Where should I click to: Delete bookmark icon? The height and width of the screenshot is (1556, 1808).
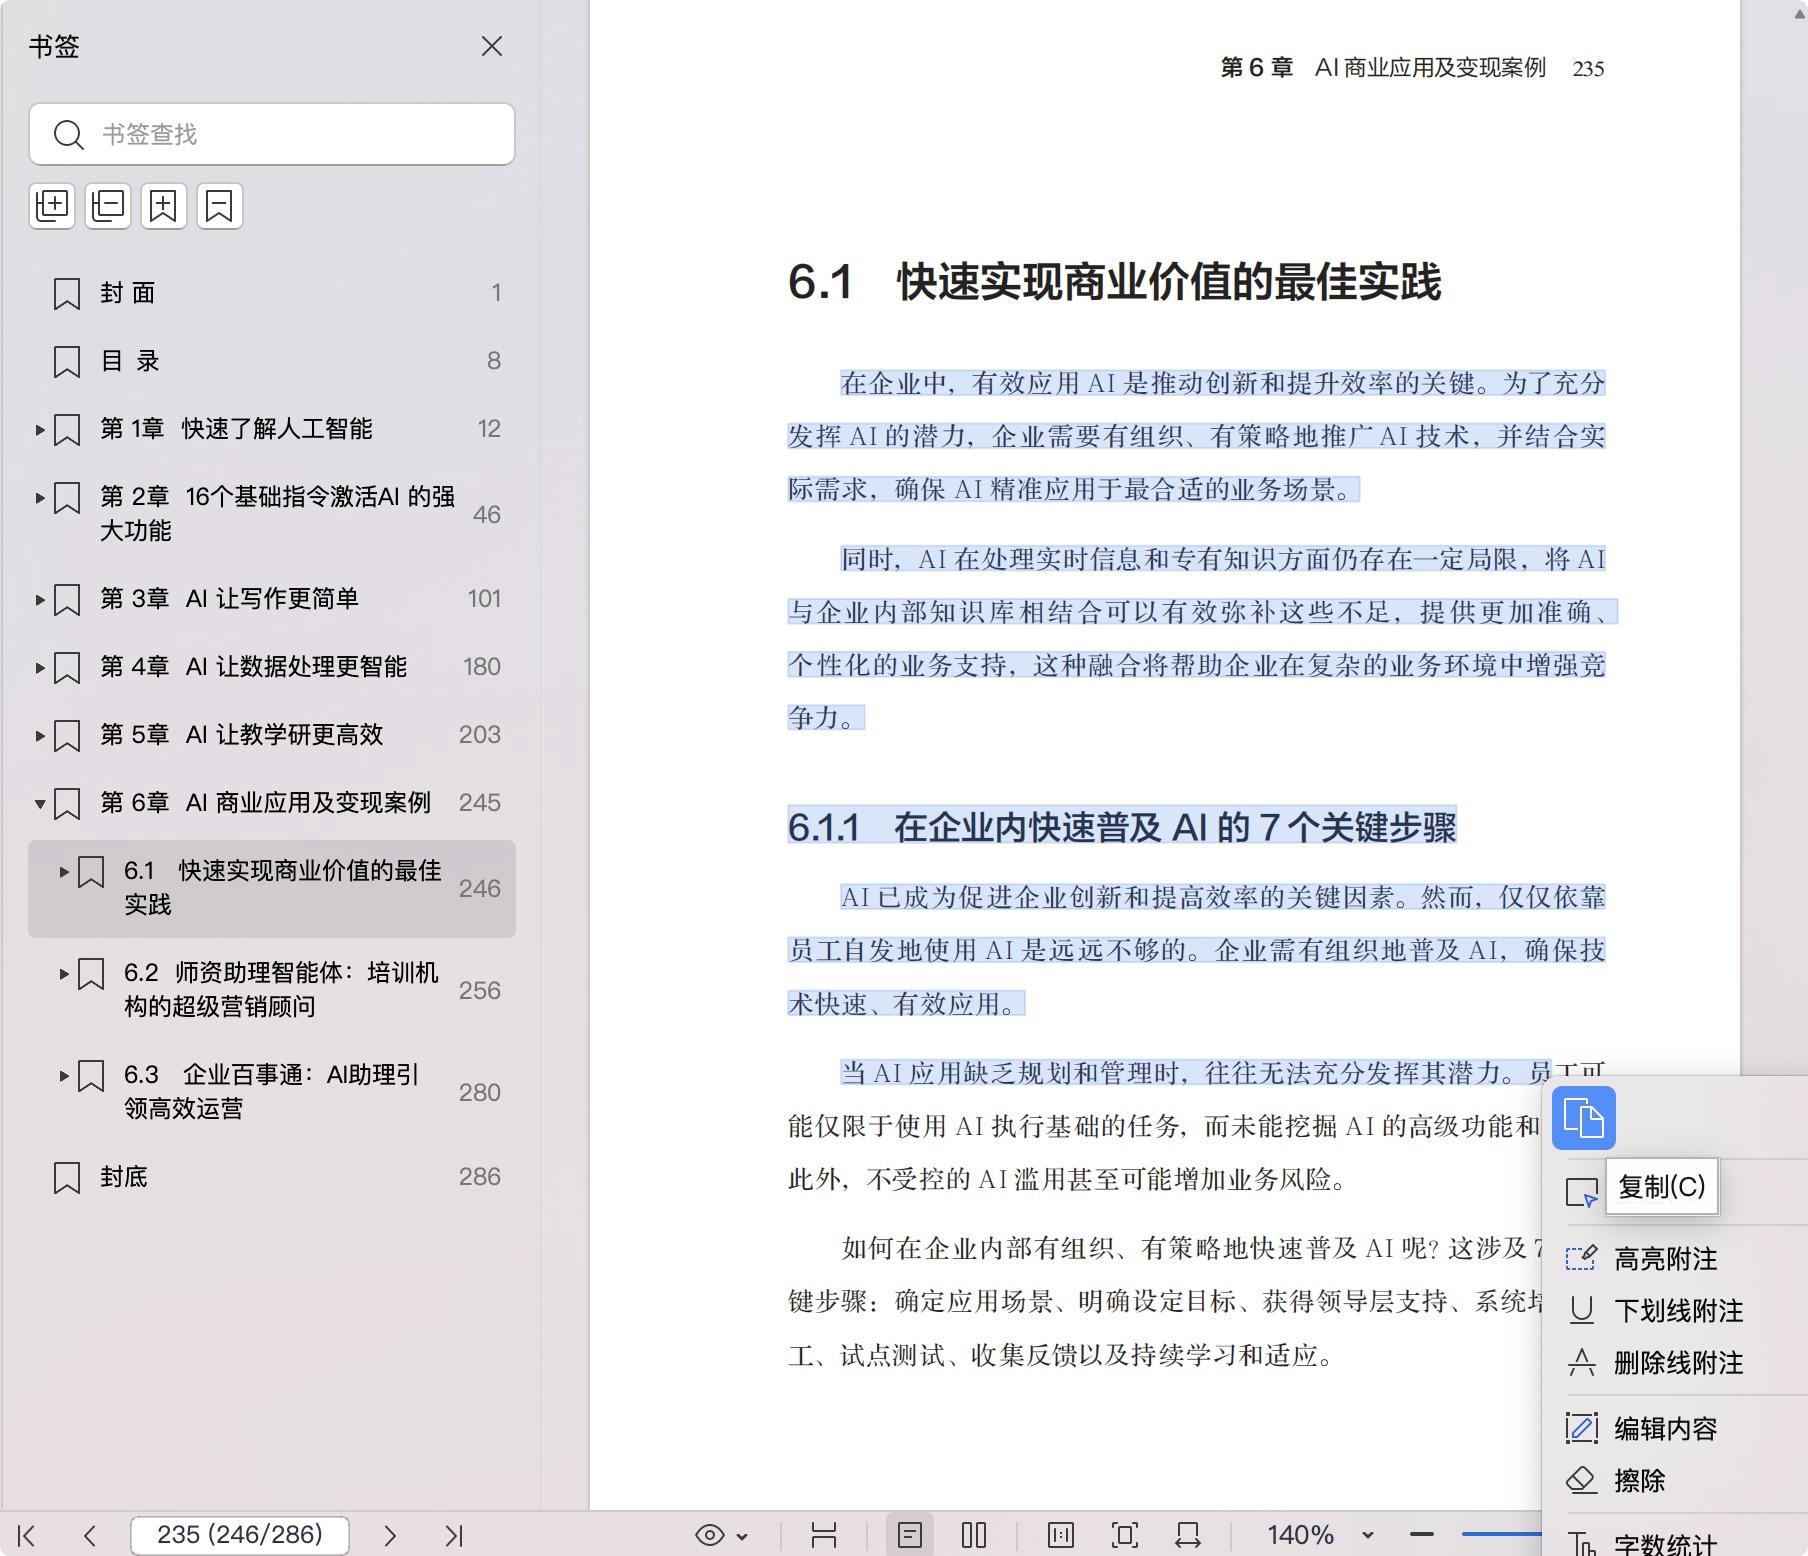click(220, 206)
